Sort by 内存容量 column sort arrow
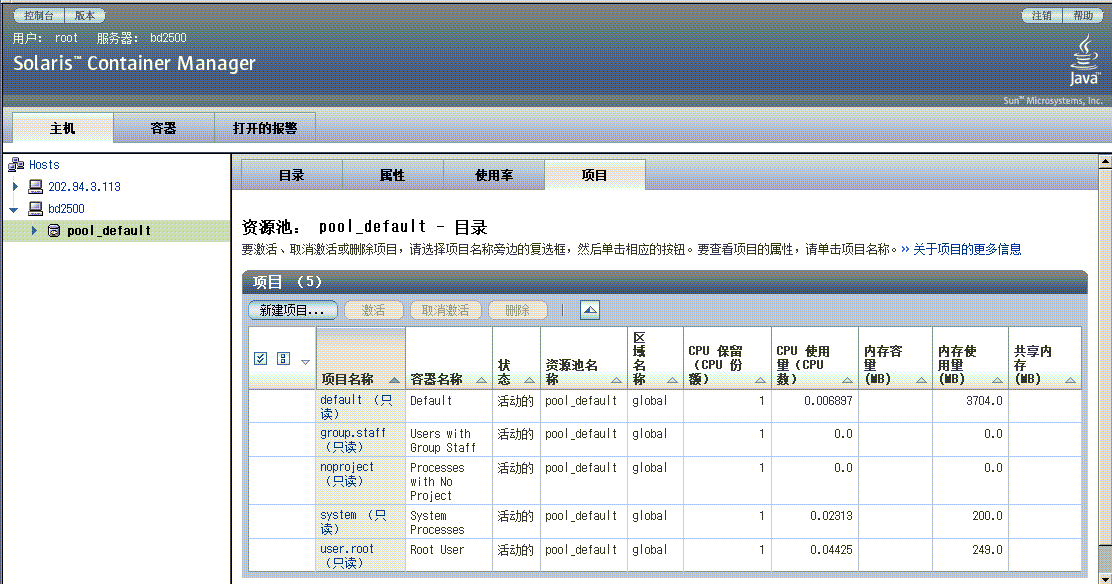The height and width of the screenshot is (584, 1112). [x=921, y=380]
